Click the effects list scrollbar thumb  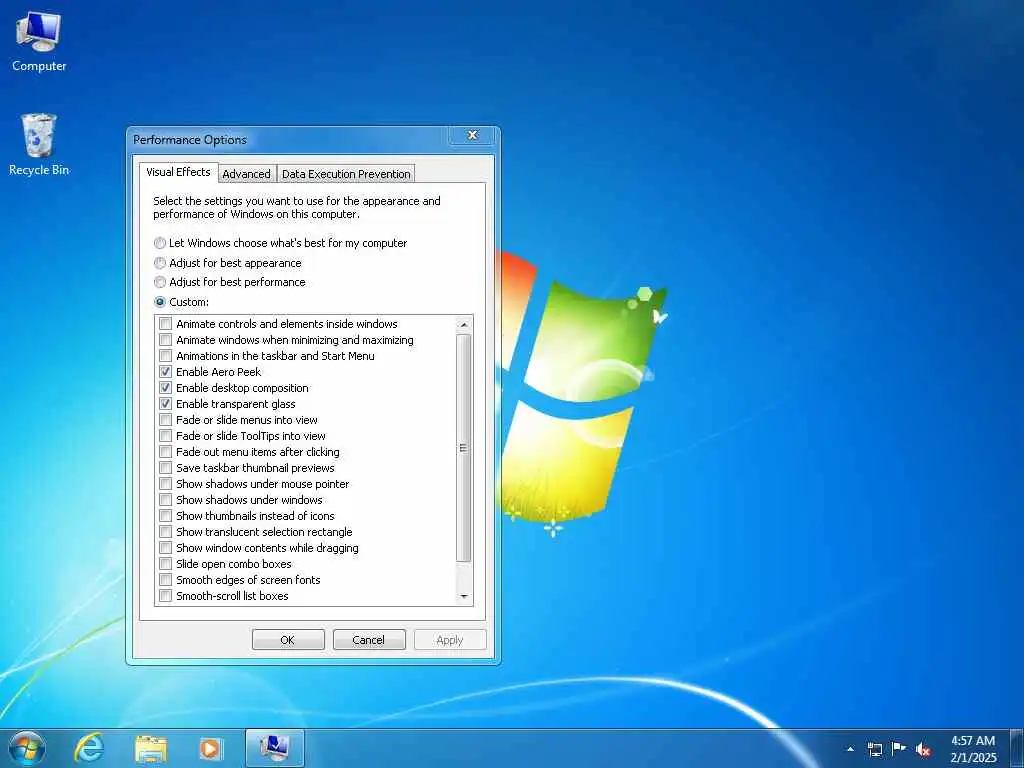coord(464,448)
